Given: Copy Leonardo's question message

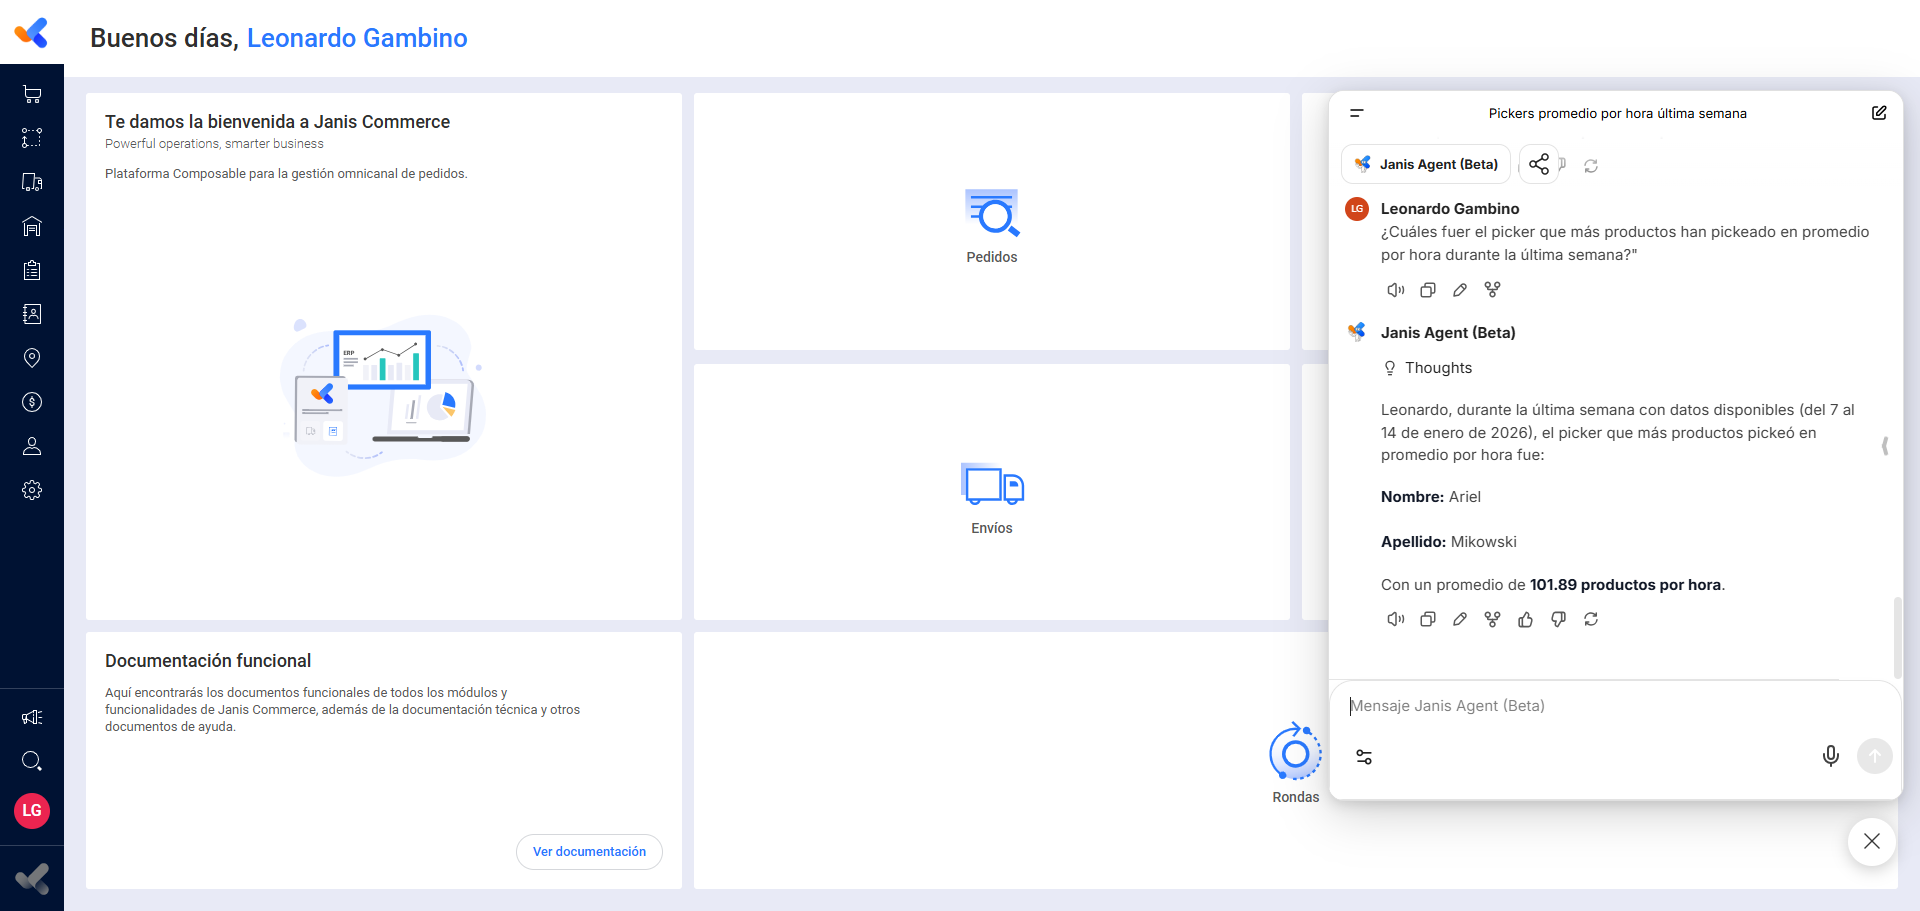Looking at the screenshot, I should pos(1428,290).
